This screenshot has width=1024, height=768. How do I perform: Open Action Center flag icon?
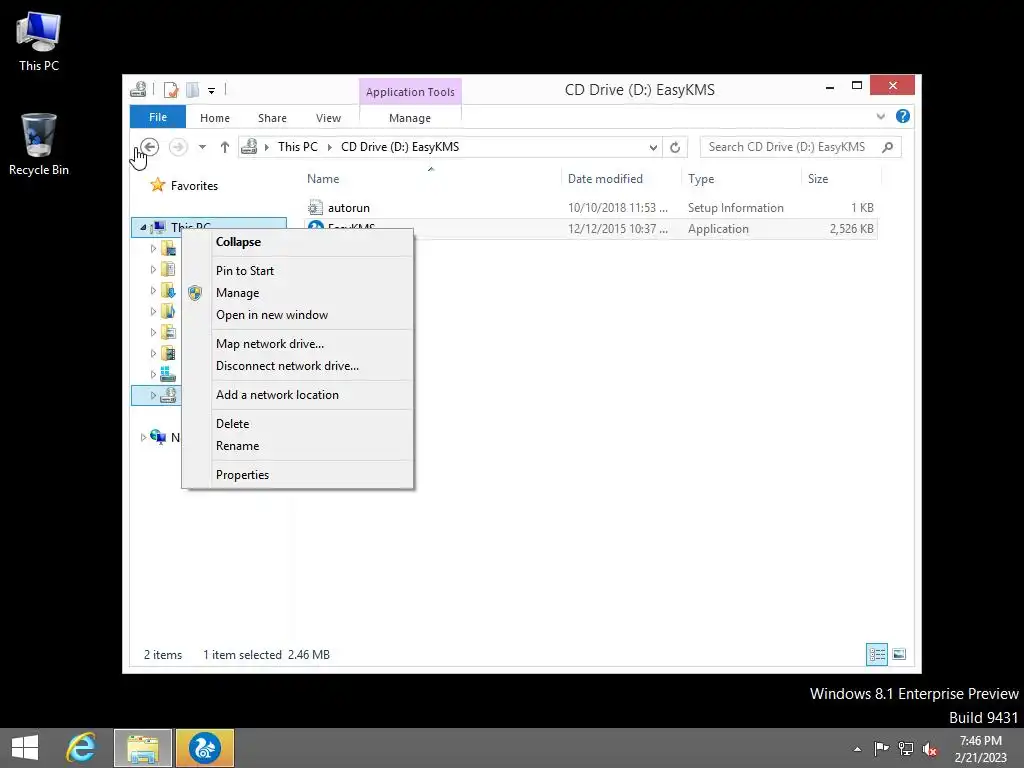[881, 749]
